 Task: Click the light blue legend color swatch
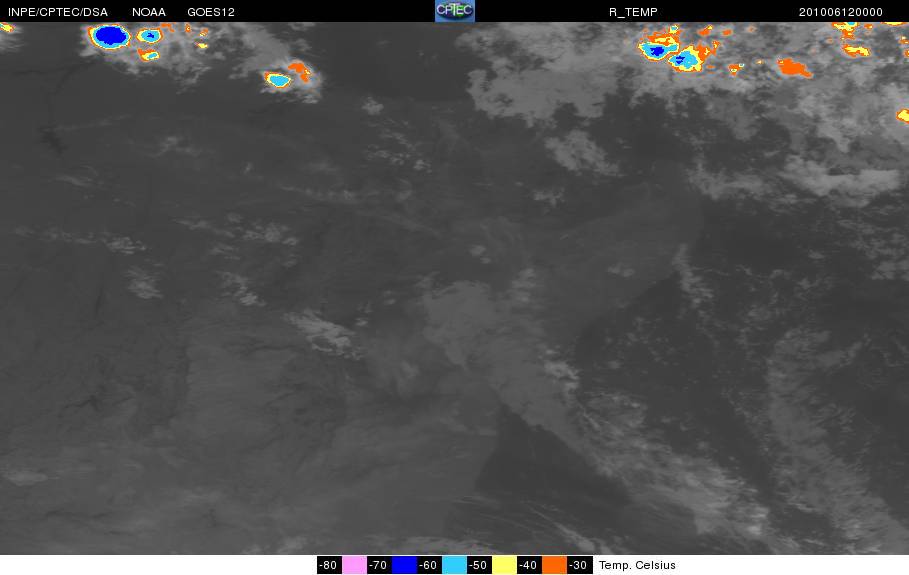coord(454,565)
